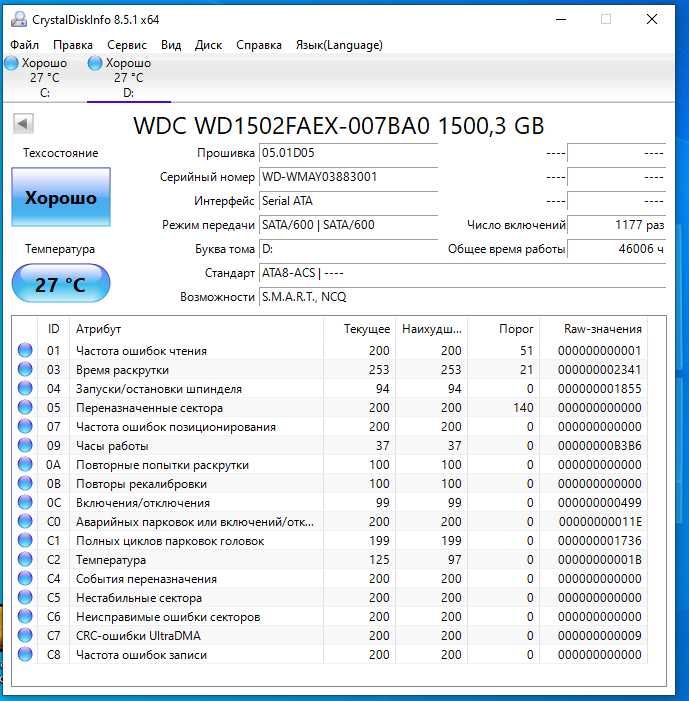The height and width of the screenshot is (701, 689).
Task: Click threshold value 140
Action: 523,408
